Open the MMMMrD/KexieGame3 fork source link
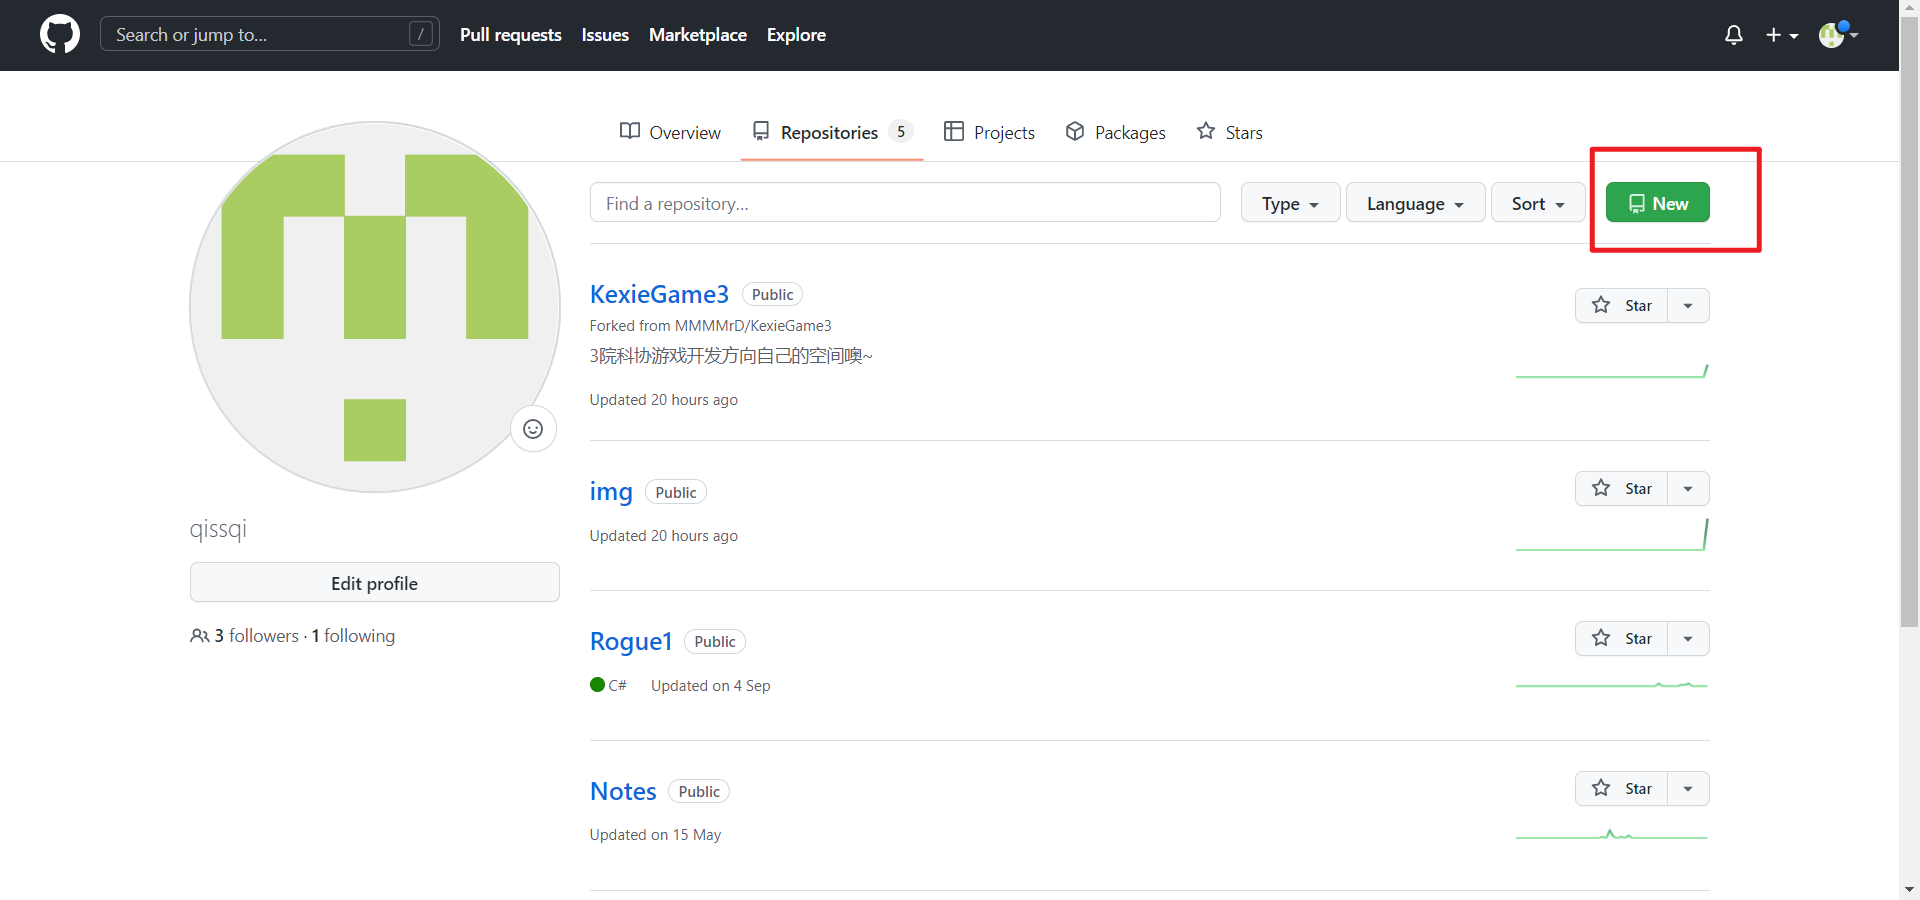This screenshot has width=1920, height=900. [753, 326]
